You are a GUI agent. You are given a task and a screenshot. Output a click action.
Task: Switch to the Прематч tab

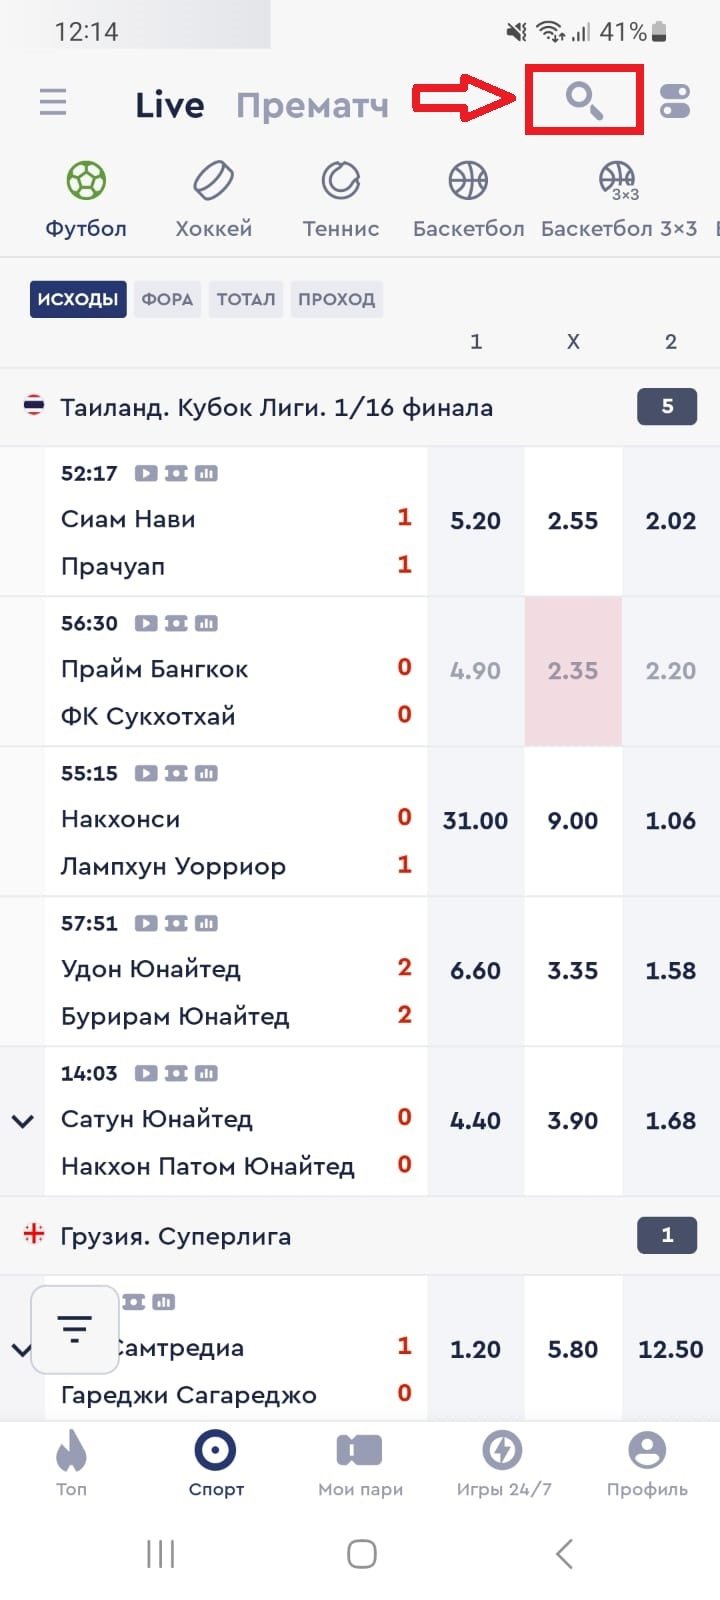point(312,105)
